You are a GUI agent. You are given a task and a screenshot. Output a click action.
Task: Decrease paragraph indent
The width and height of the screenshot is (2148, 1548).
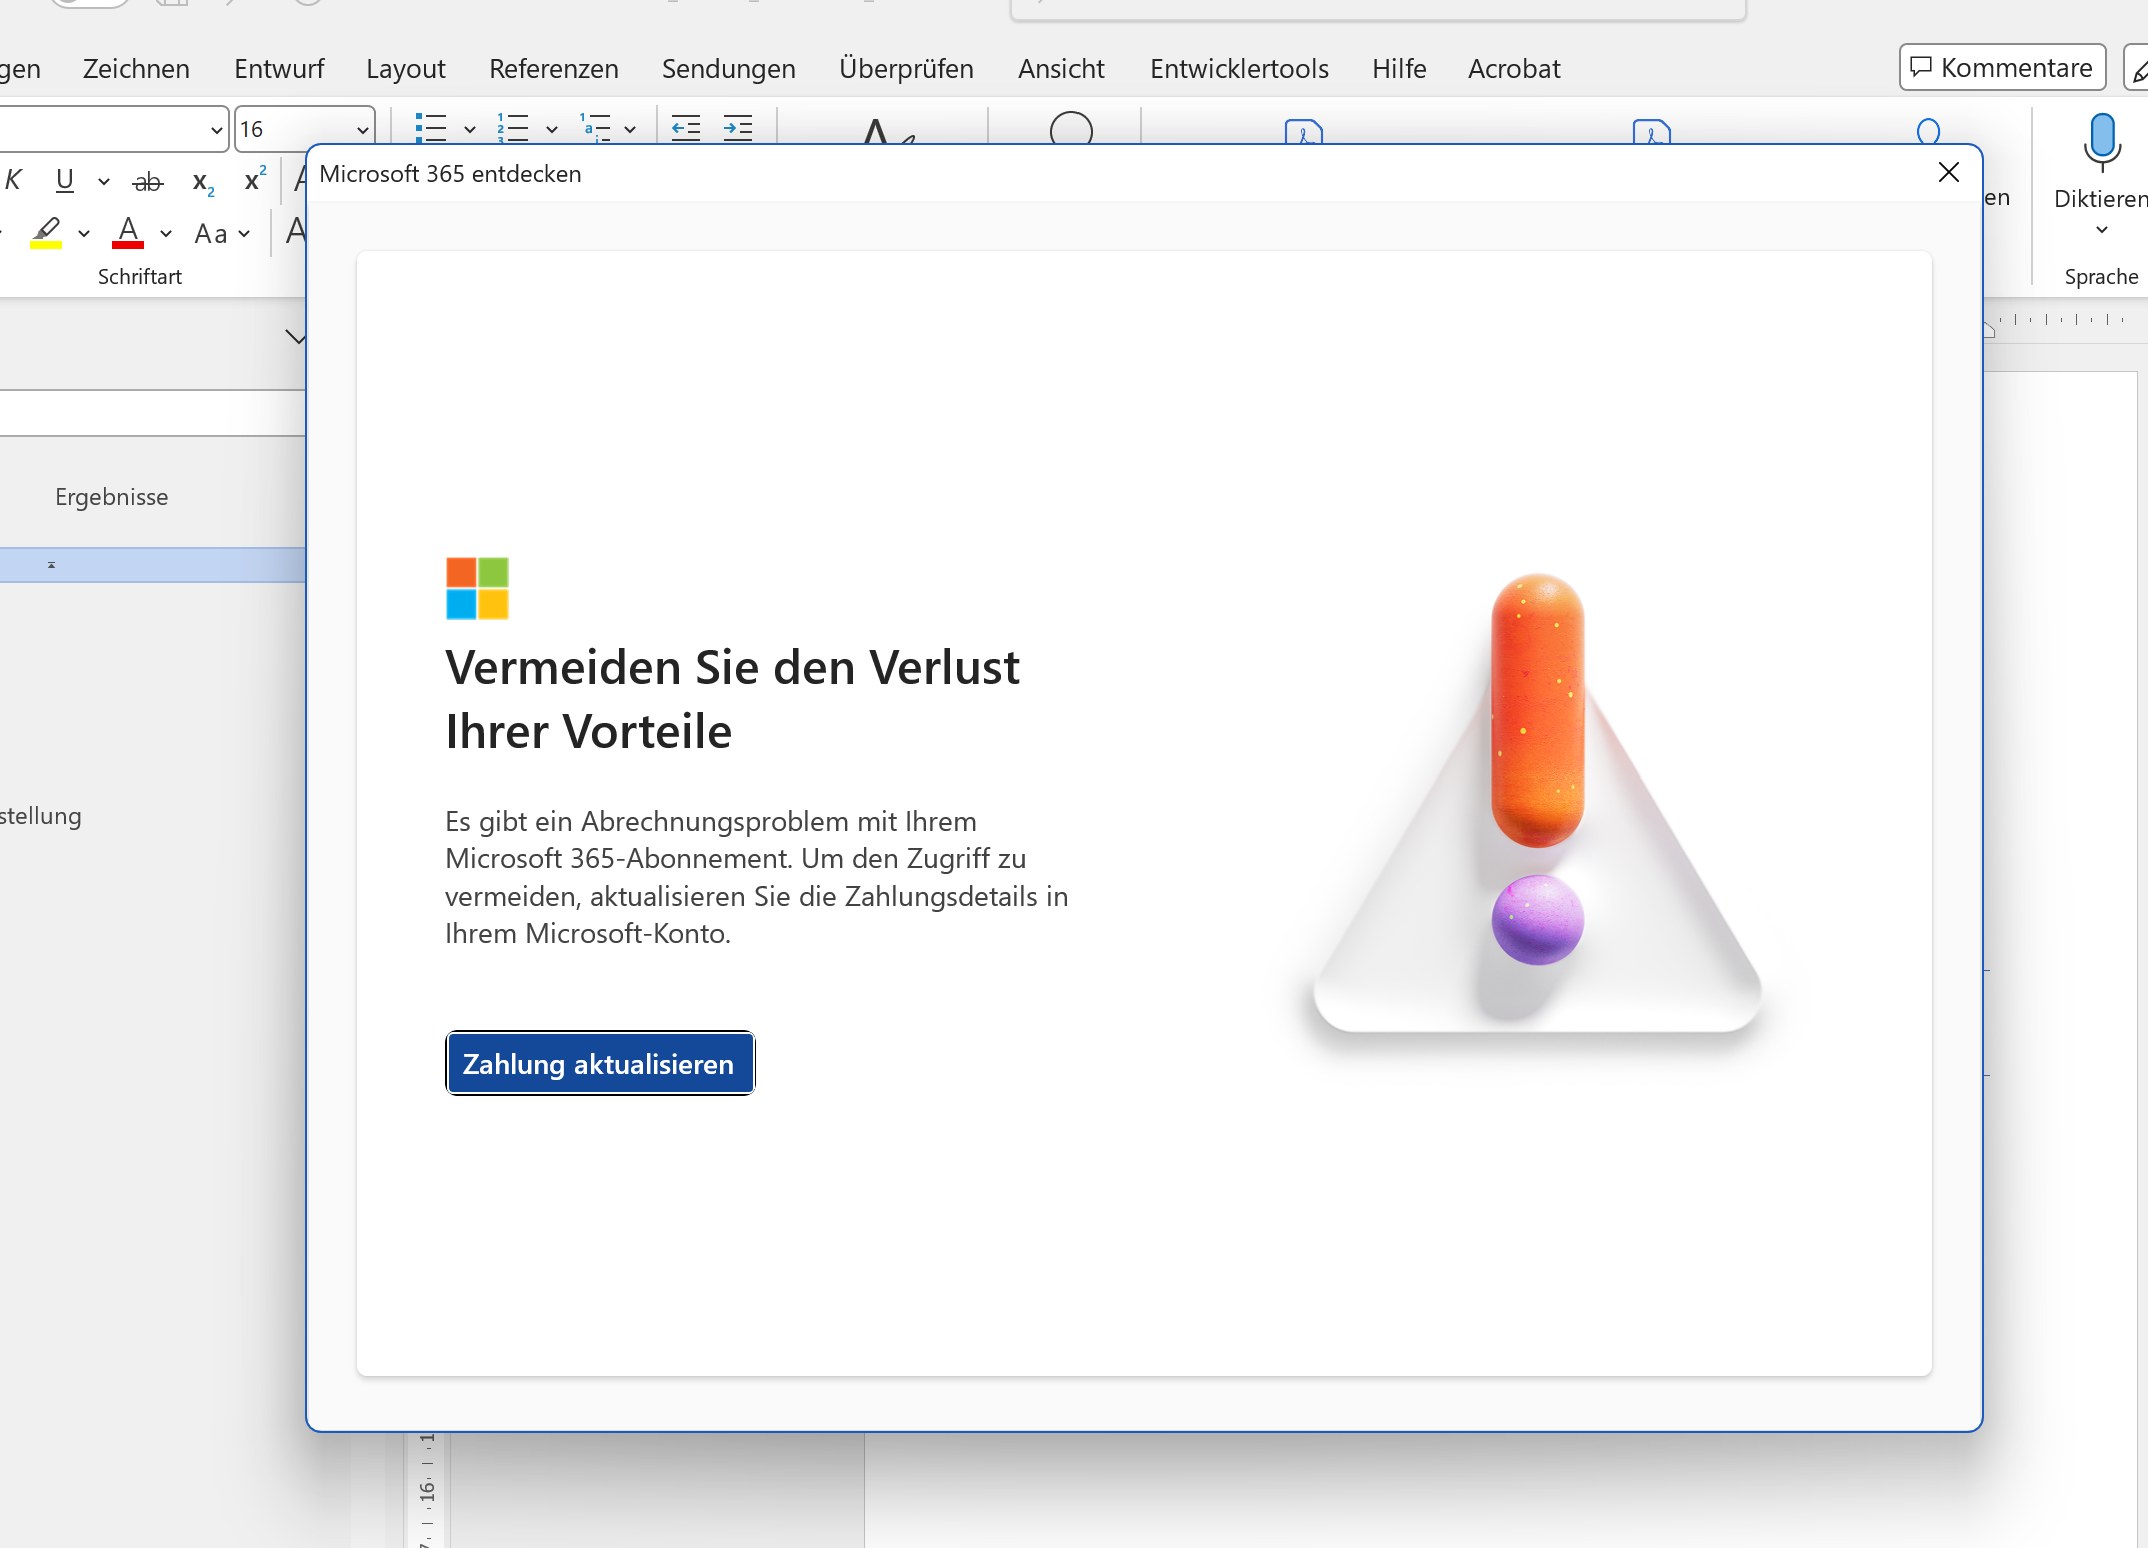pyautogui.click(x=685, y=129)
